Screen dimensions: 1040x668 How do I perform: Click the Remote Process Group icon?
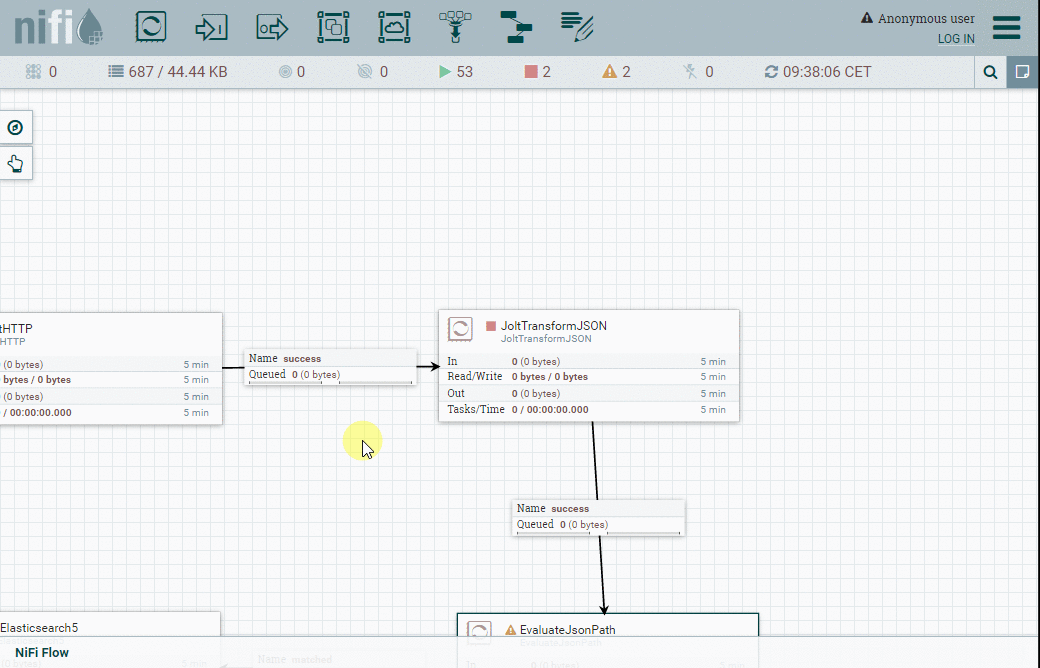click(x=394, y=27)
